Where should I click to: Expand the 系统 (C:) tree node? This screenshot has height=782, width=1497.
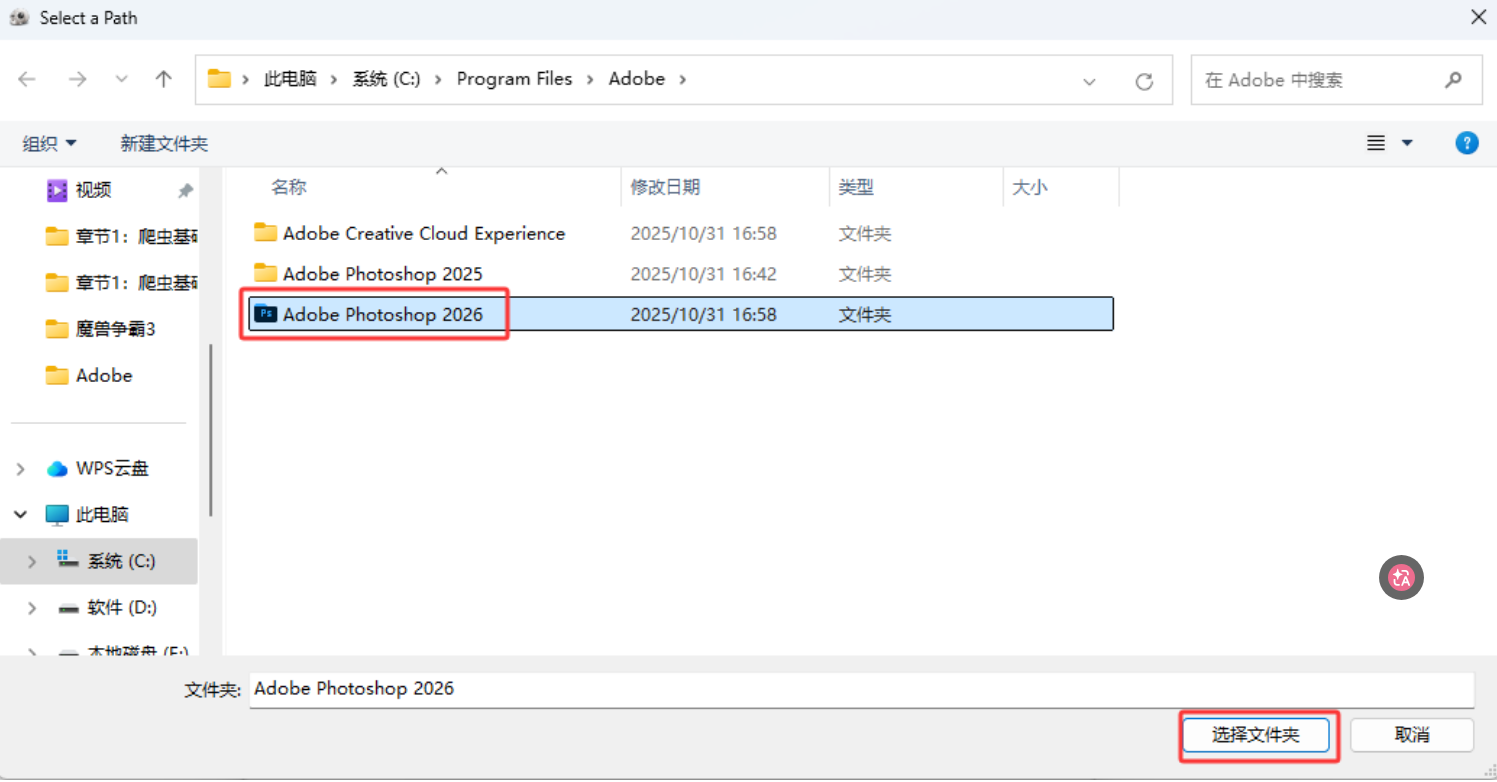(x=32, y=561)
